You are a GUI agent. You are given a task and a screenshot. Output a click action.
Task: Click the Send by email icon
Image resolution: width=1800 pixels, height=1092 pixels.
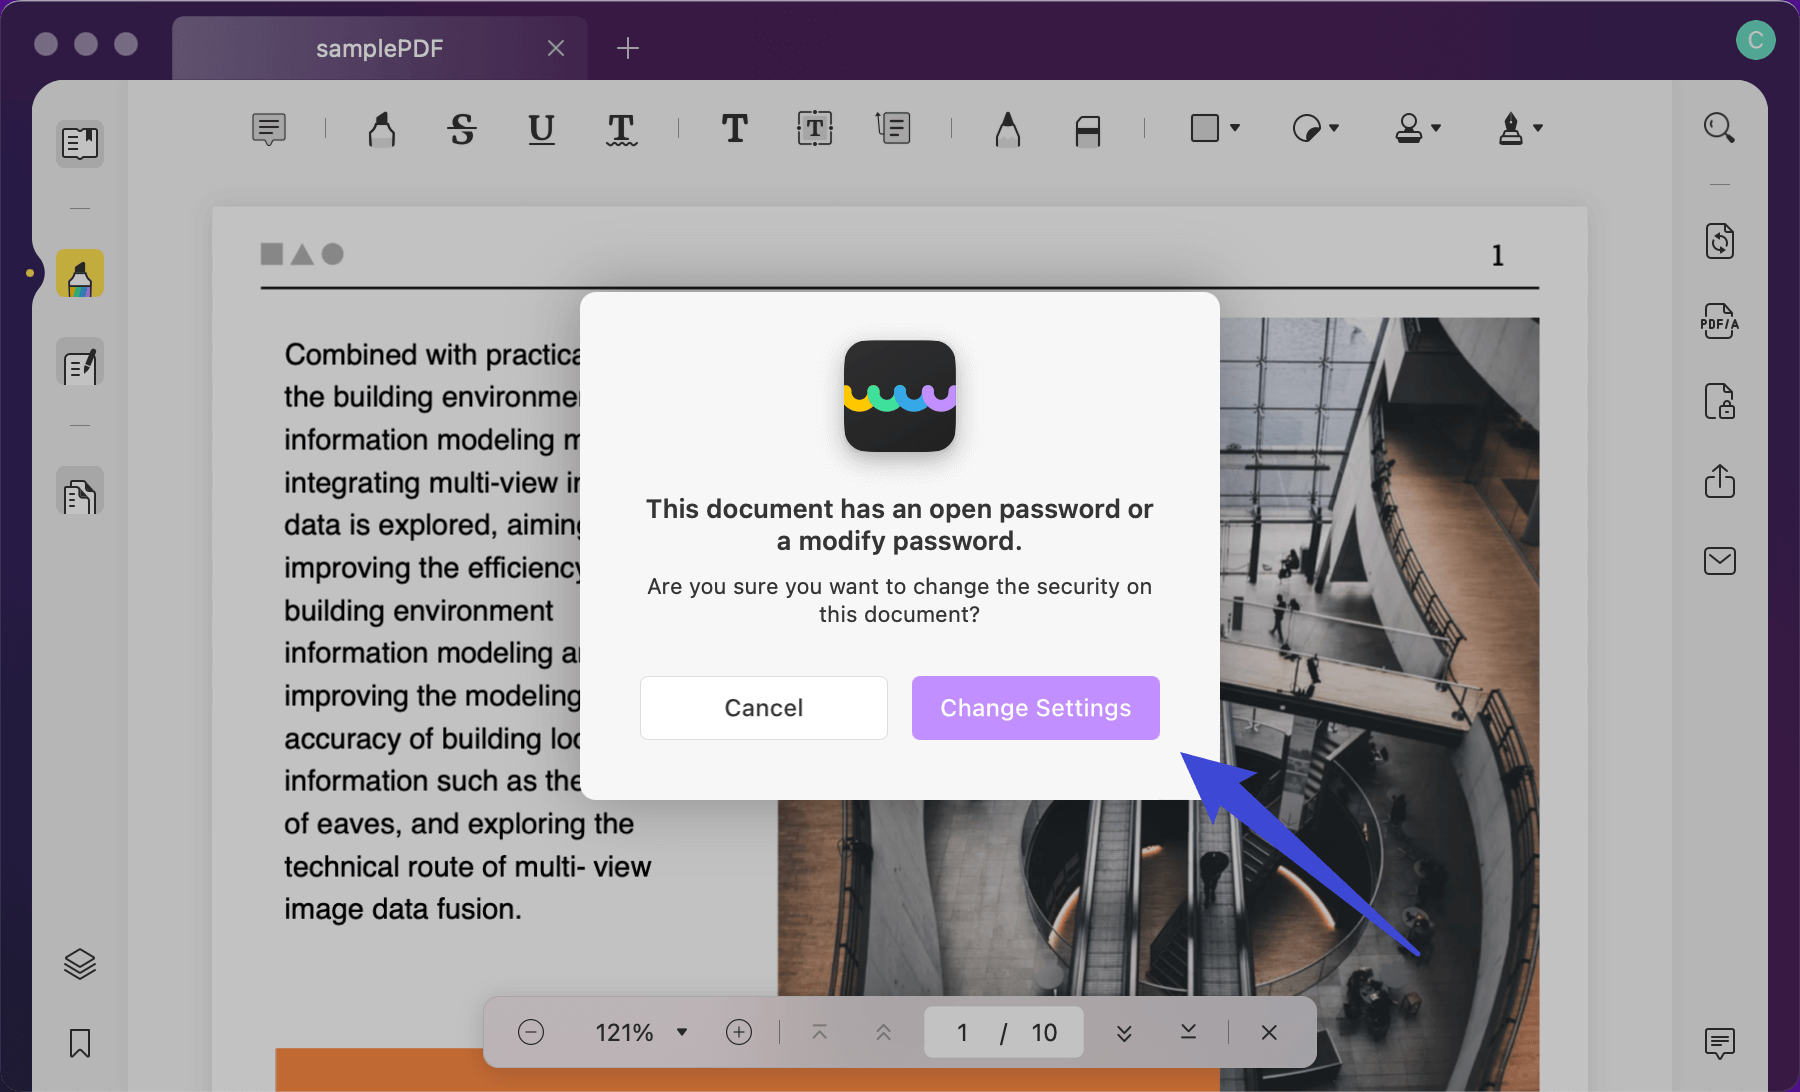pyautogui.click(x=1719, y=561)
